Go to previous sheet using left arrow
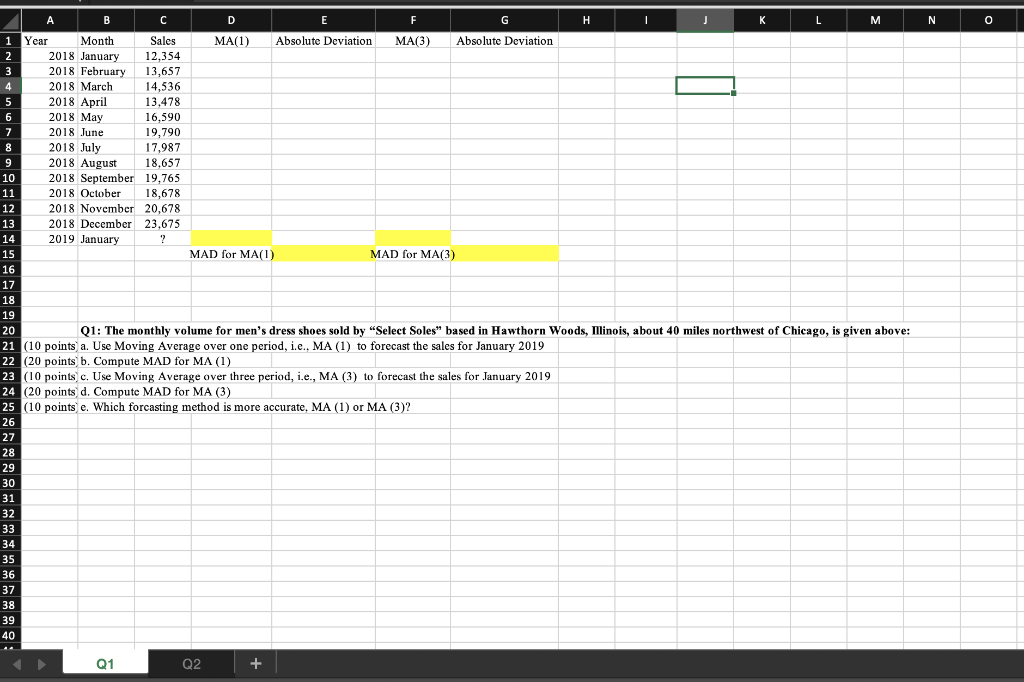The image size is (1024, 682). coord(18,664)
